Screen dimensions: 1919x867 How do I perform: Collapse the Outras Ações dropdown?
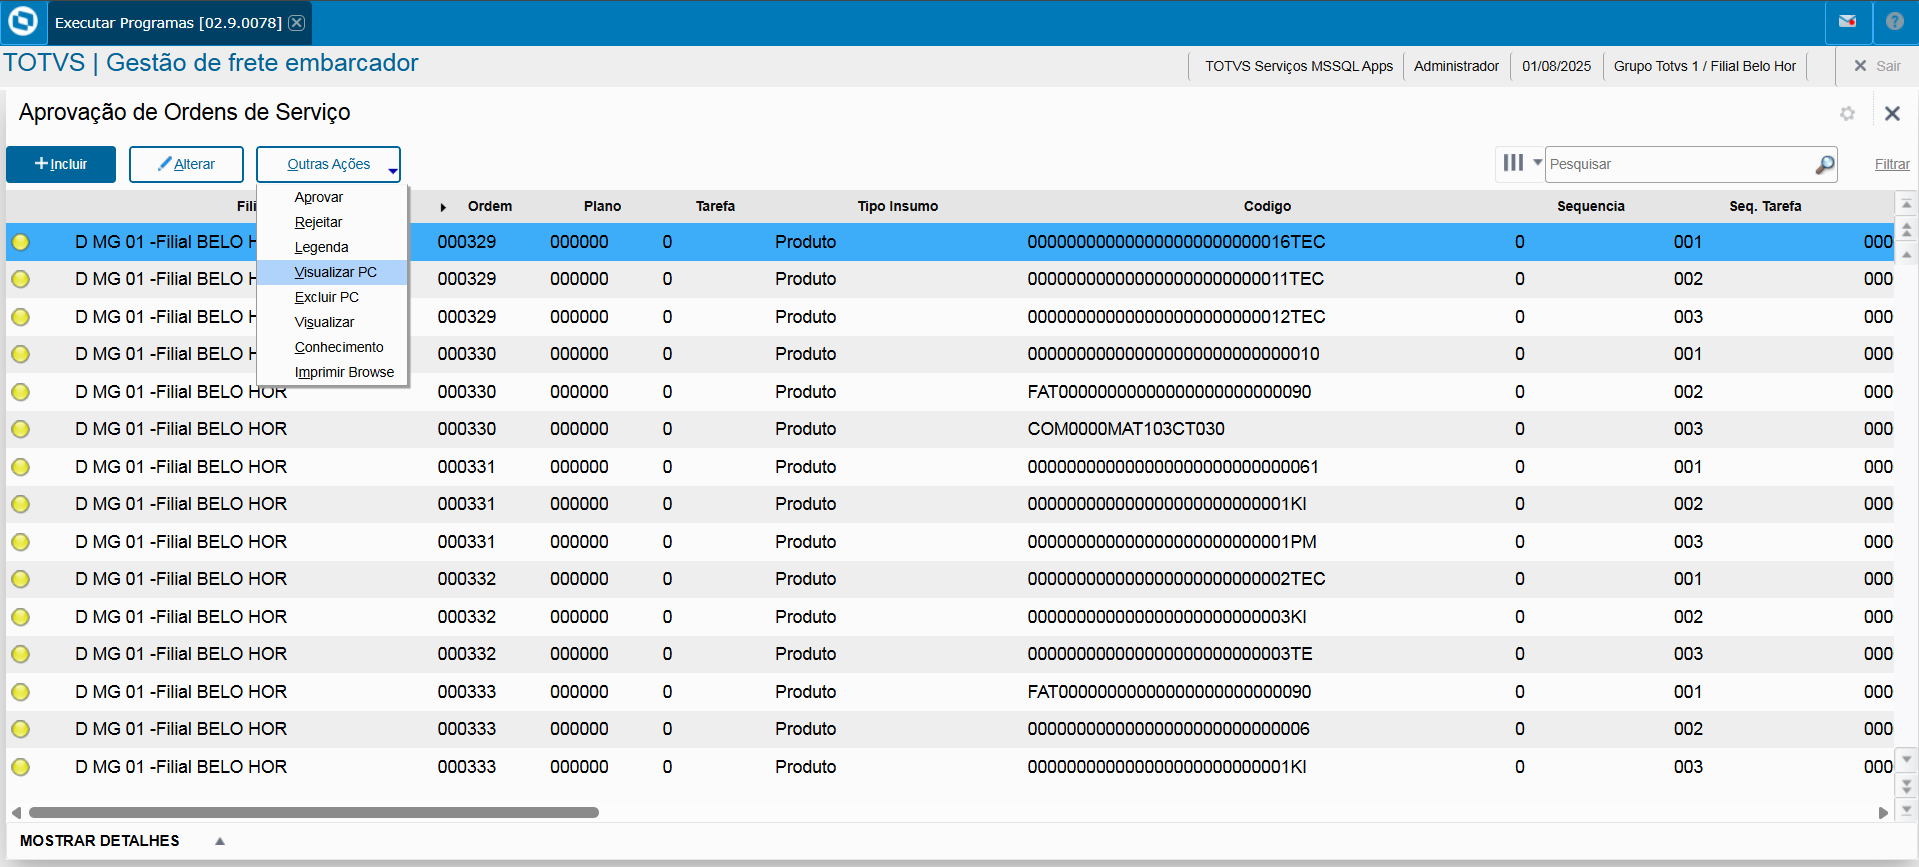tap(328, 164)
